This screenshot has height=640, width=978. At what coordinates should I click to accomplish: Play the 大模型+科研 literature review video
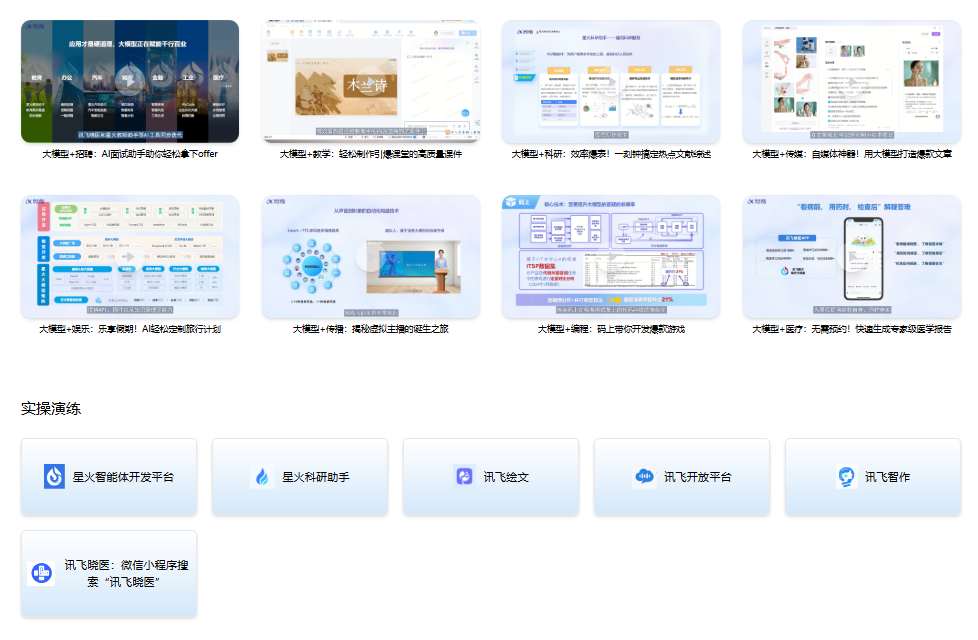[611, 81]
